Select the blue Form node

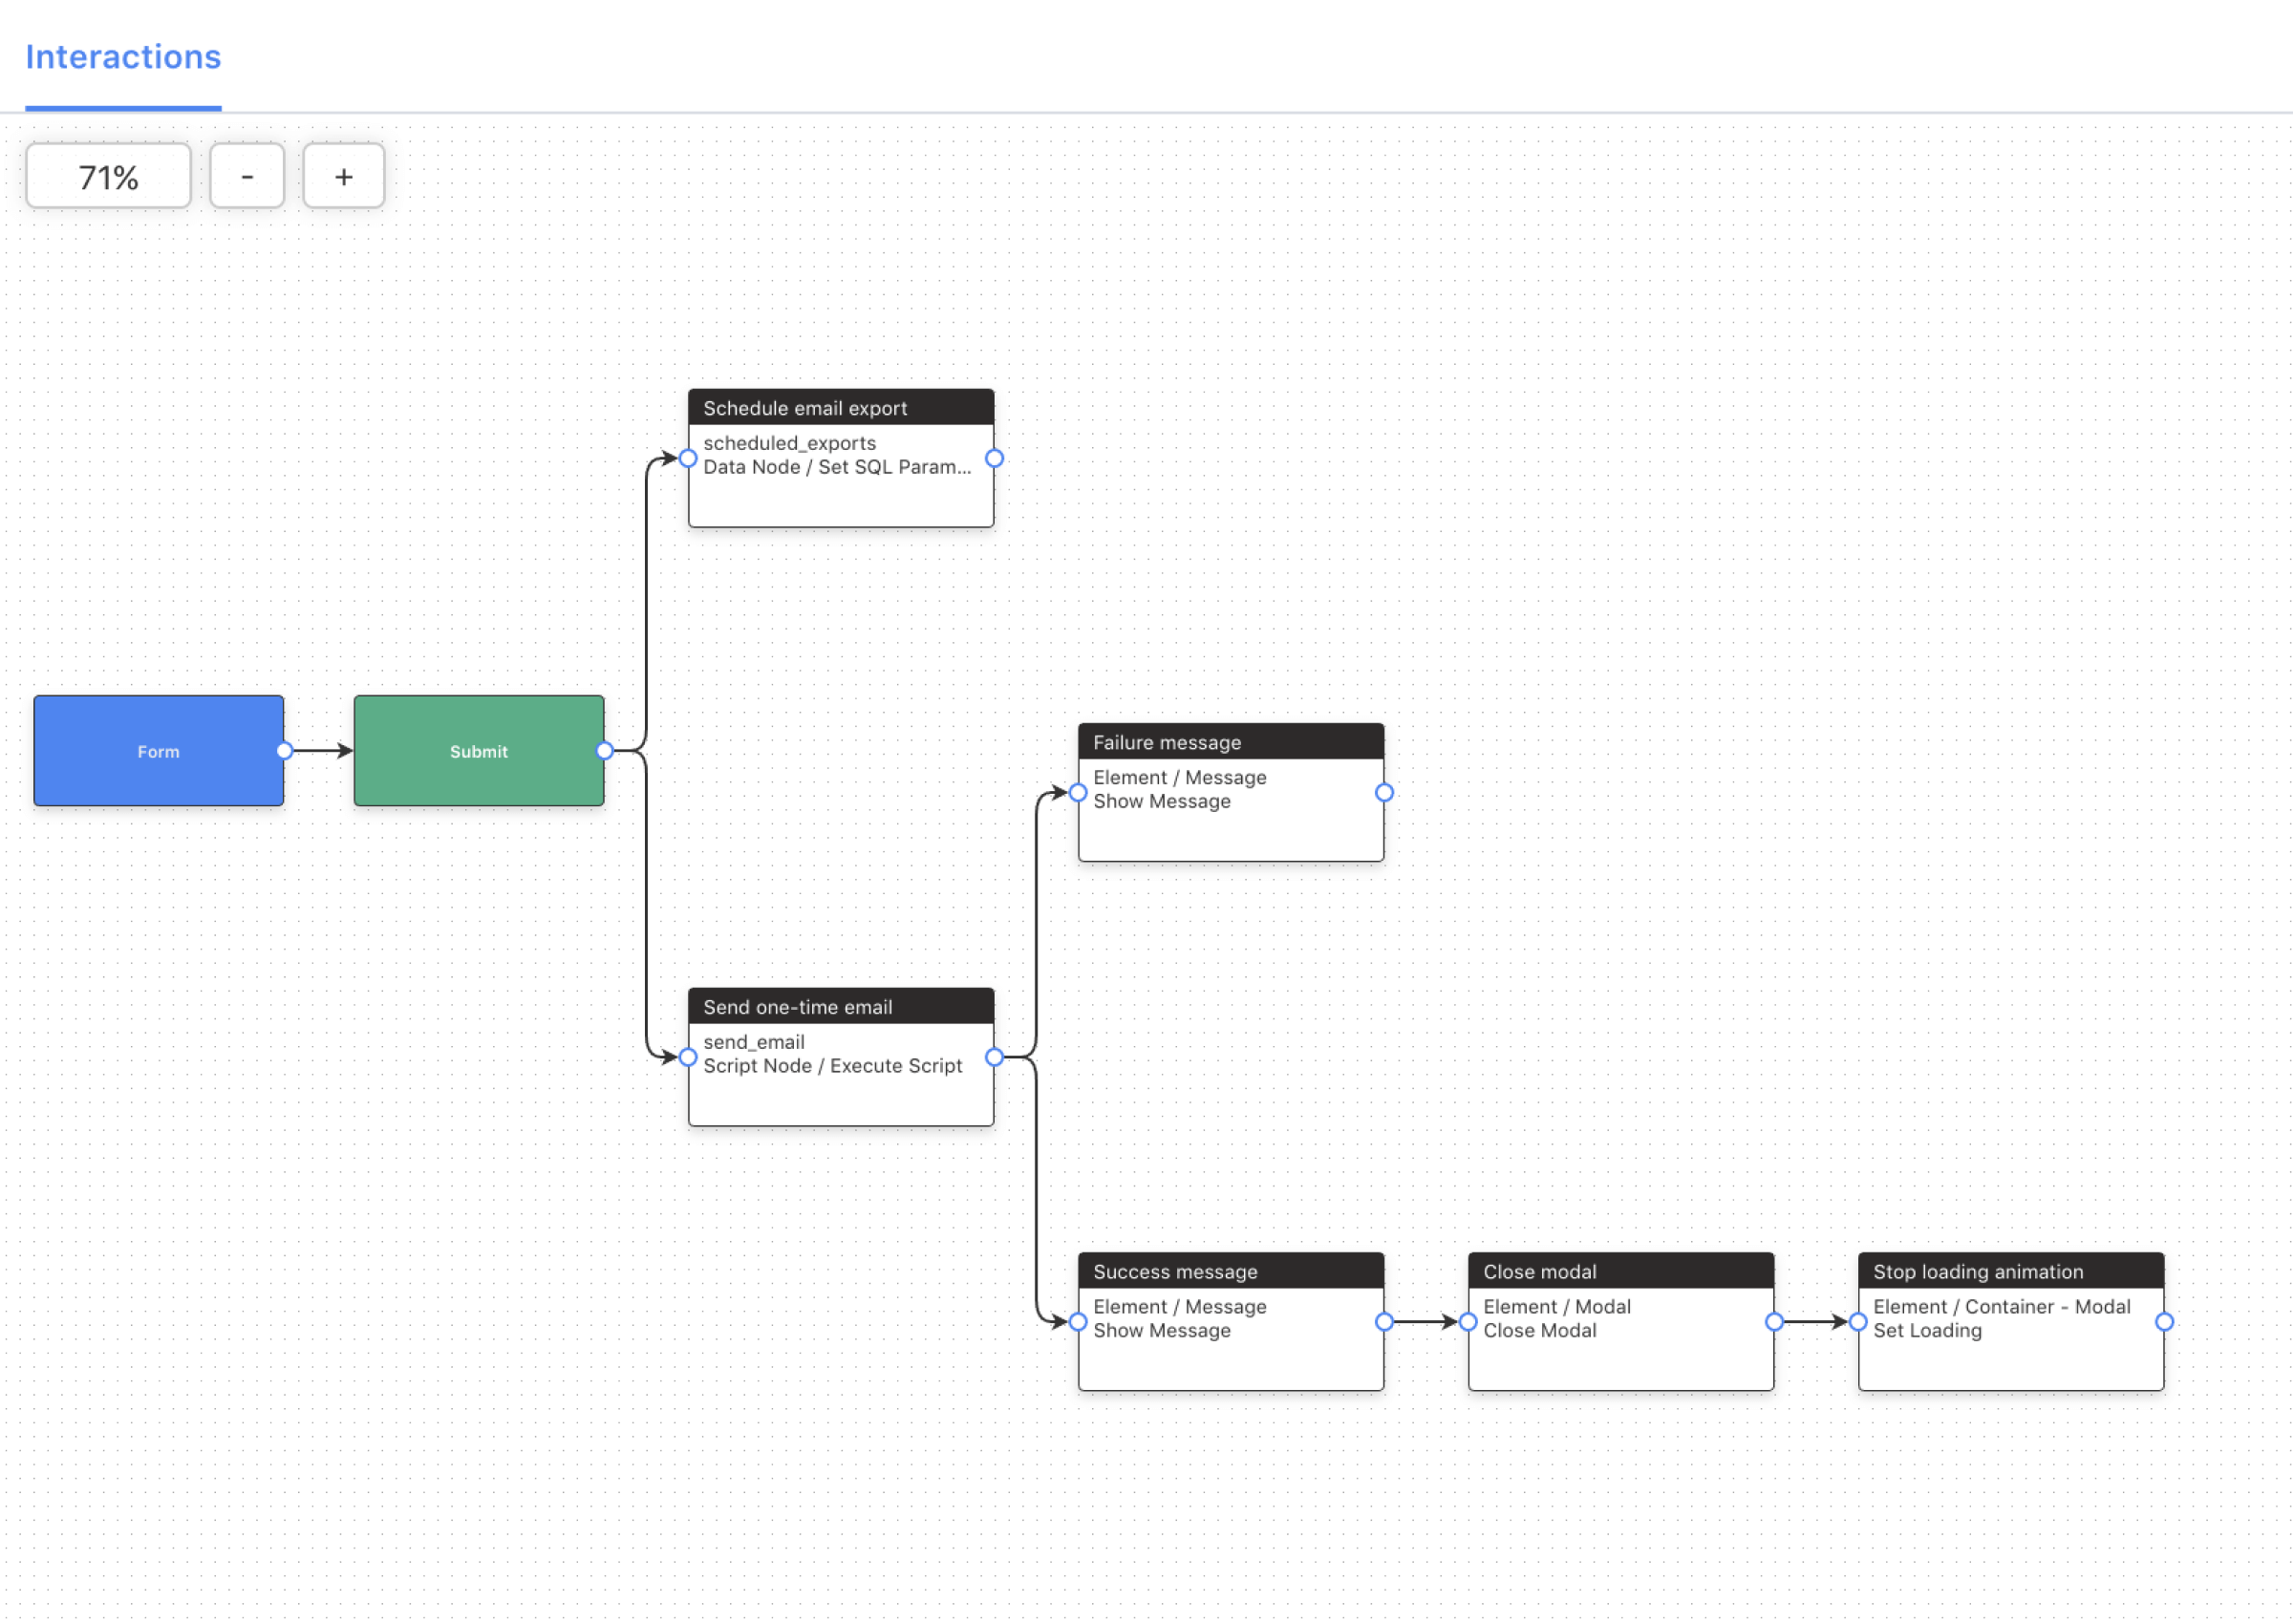point(158,751)
